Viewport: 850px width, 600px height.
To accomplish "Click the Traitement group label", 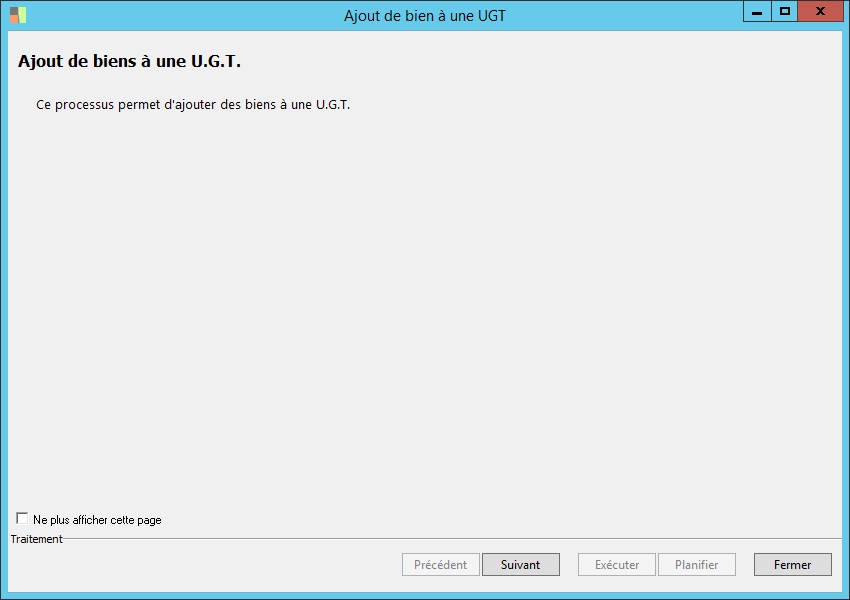I will (x=36, y=539).
